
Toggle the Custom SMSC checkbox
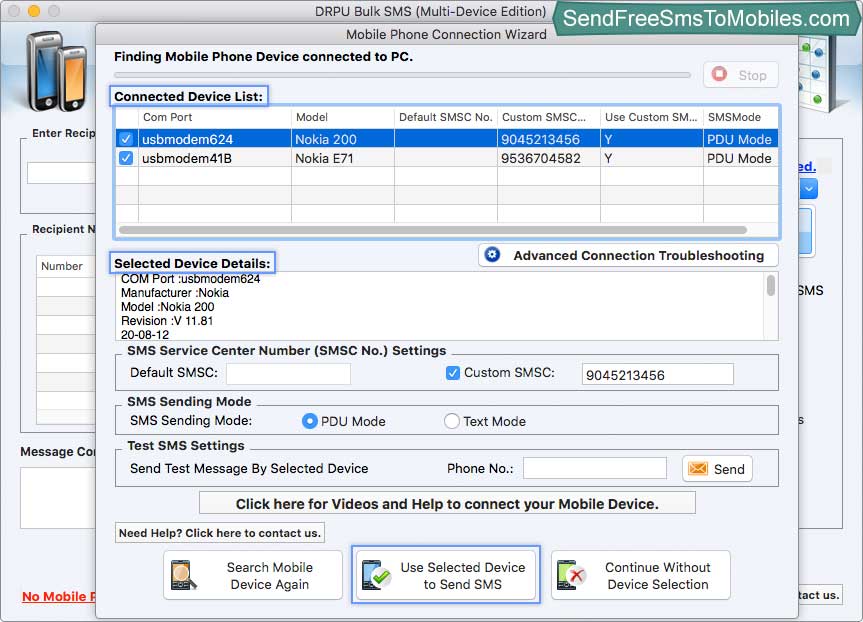[452, 373]
